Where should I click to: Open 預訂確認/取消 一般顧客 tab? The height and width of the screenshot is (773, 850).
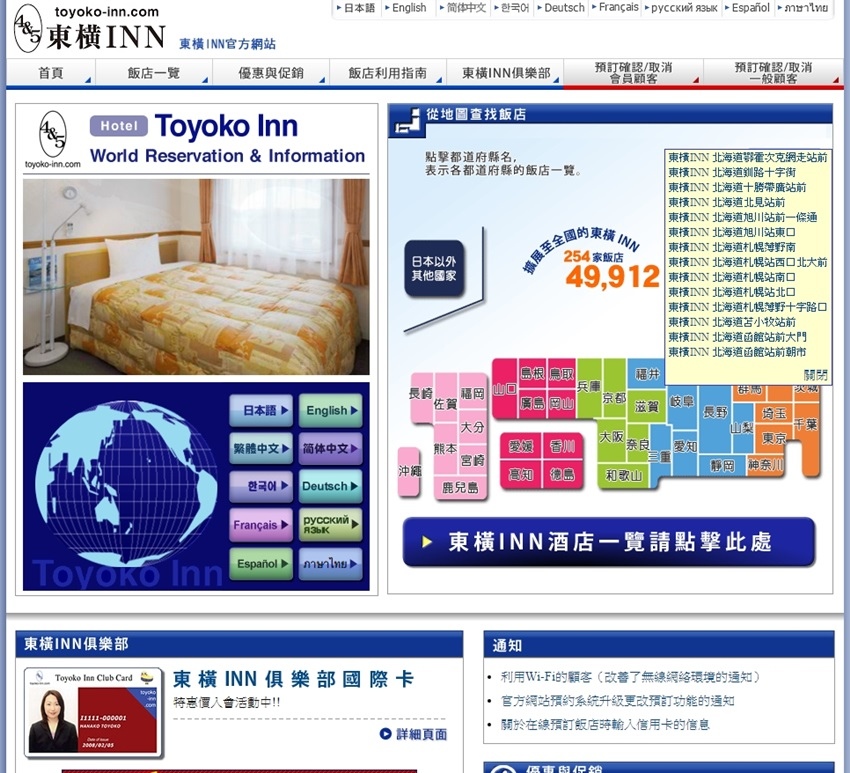coord(774,73)
